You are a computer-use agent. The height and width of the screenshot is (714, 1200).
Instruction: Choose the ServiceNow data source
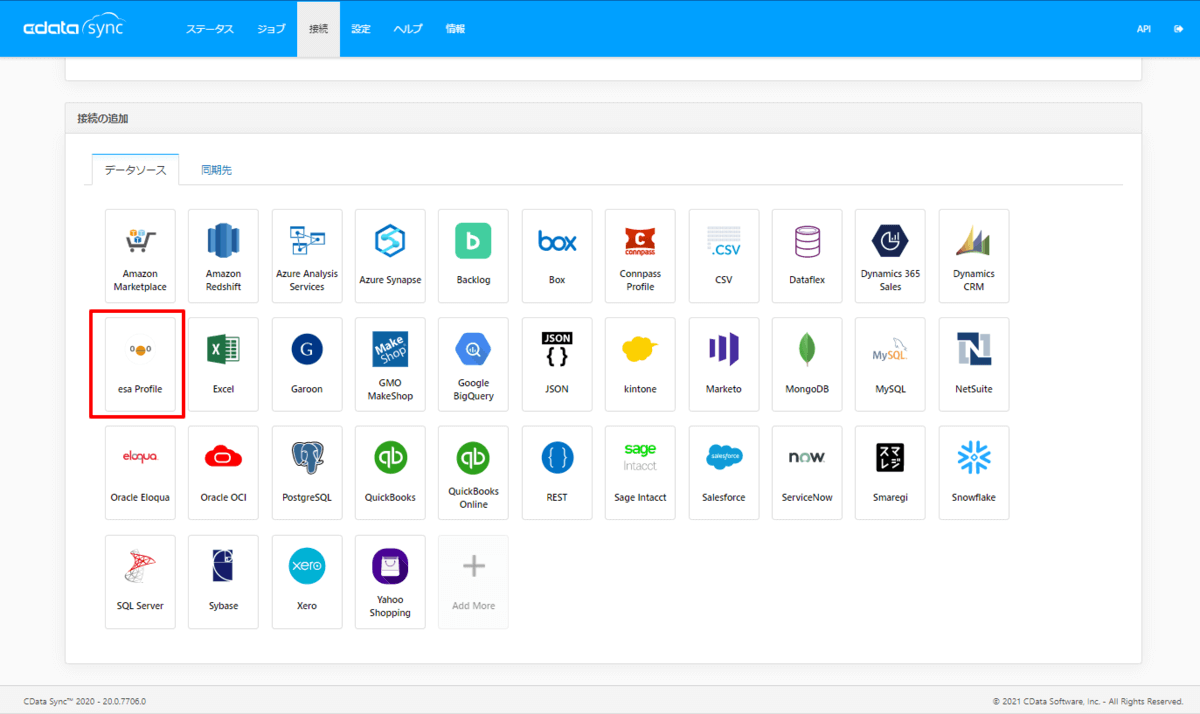tap(807, 473)
